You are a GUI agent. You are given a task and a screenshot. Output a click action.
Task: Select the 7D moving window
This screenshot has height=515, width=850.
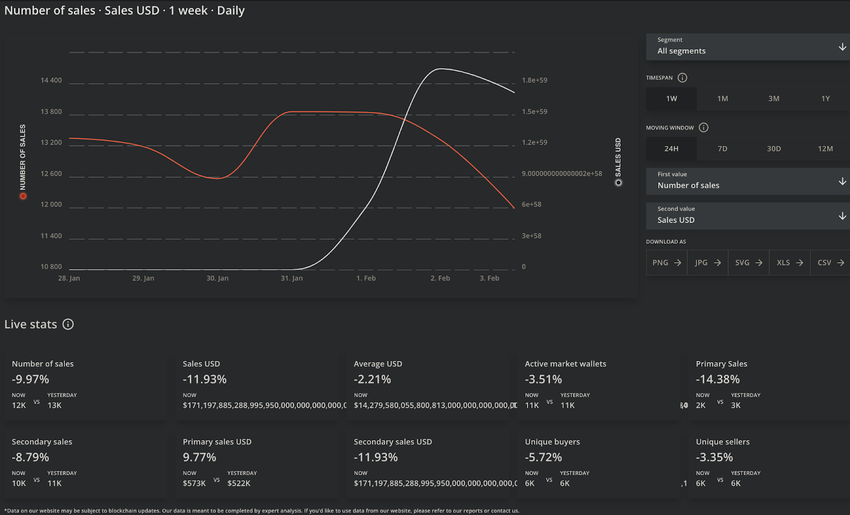pos(723,149)
